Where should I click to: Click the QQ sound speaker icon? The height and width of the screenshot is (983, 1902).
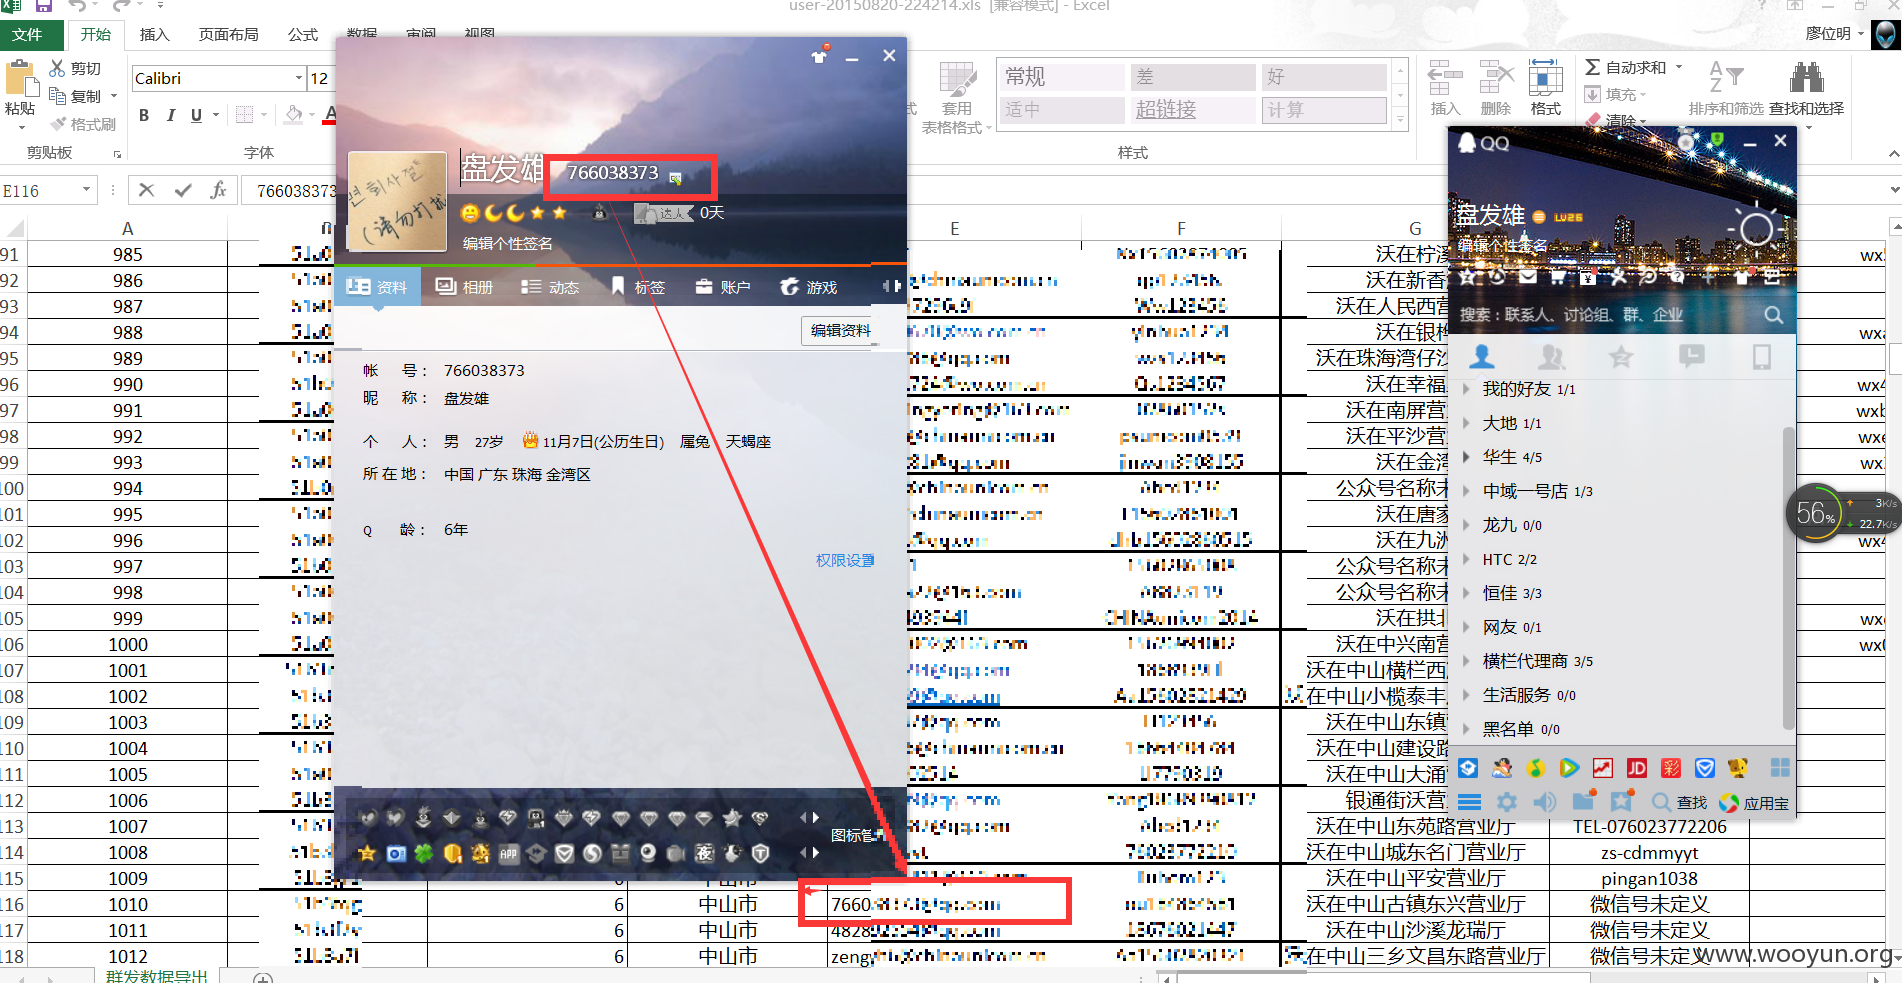[x=1545, y=802]
